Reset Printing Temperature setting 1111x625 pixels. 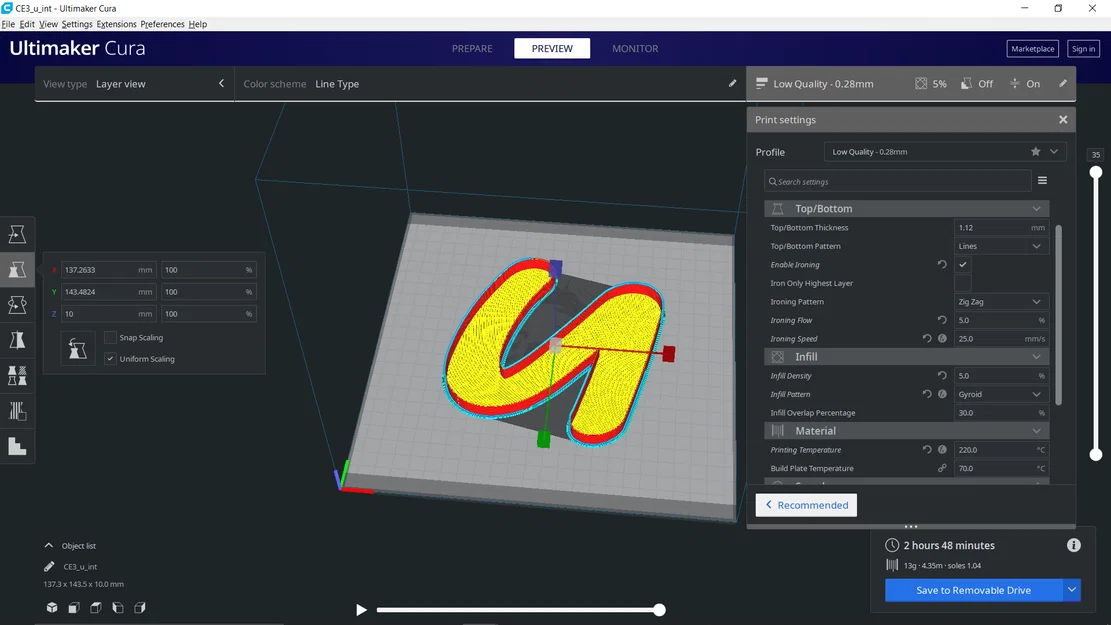click(927, 449)
